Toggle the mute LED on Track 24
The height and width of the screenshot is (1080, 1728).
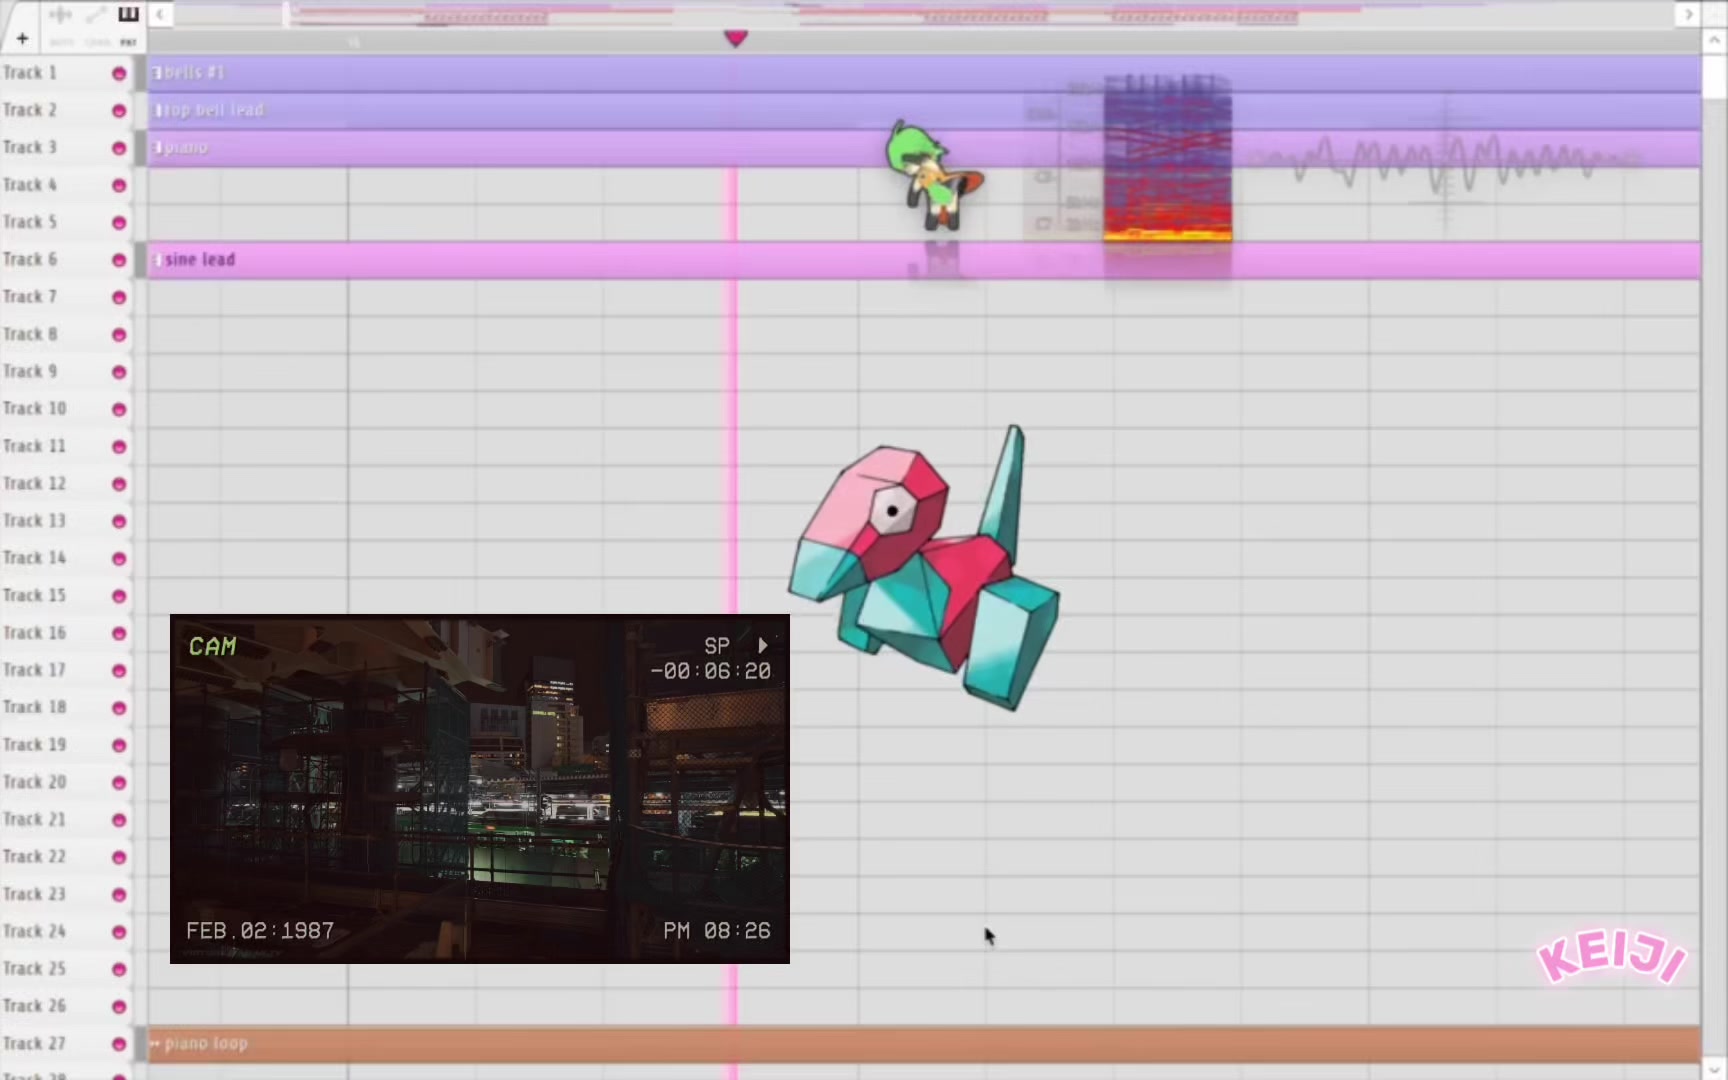coord(119,932)
